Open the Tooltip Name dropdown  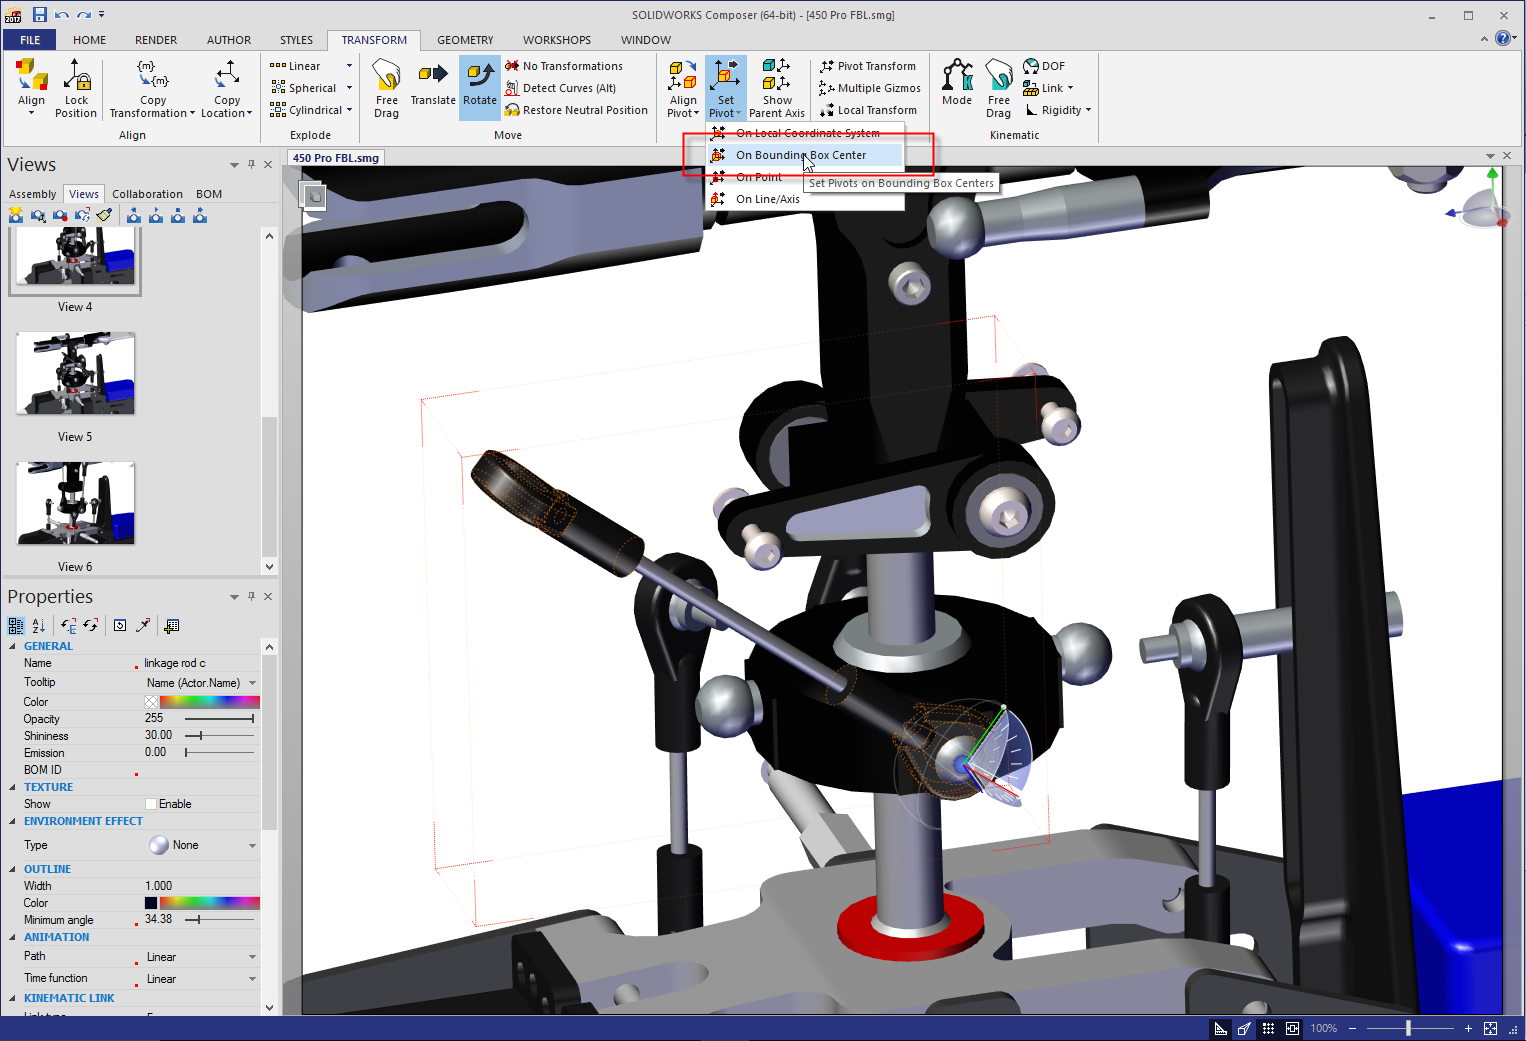point(252,683)
